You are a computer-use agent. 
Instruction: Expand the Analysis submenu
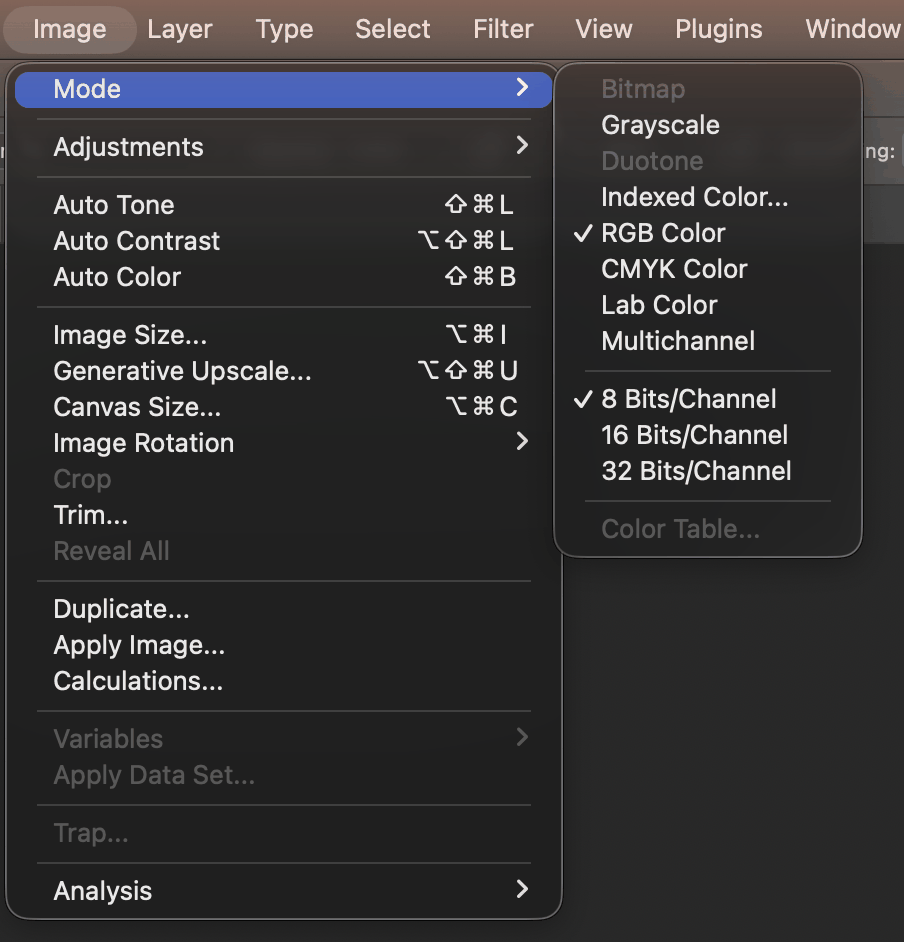[x=284, y=890]
